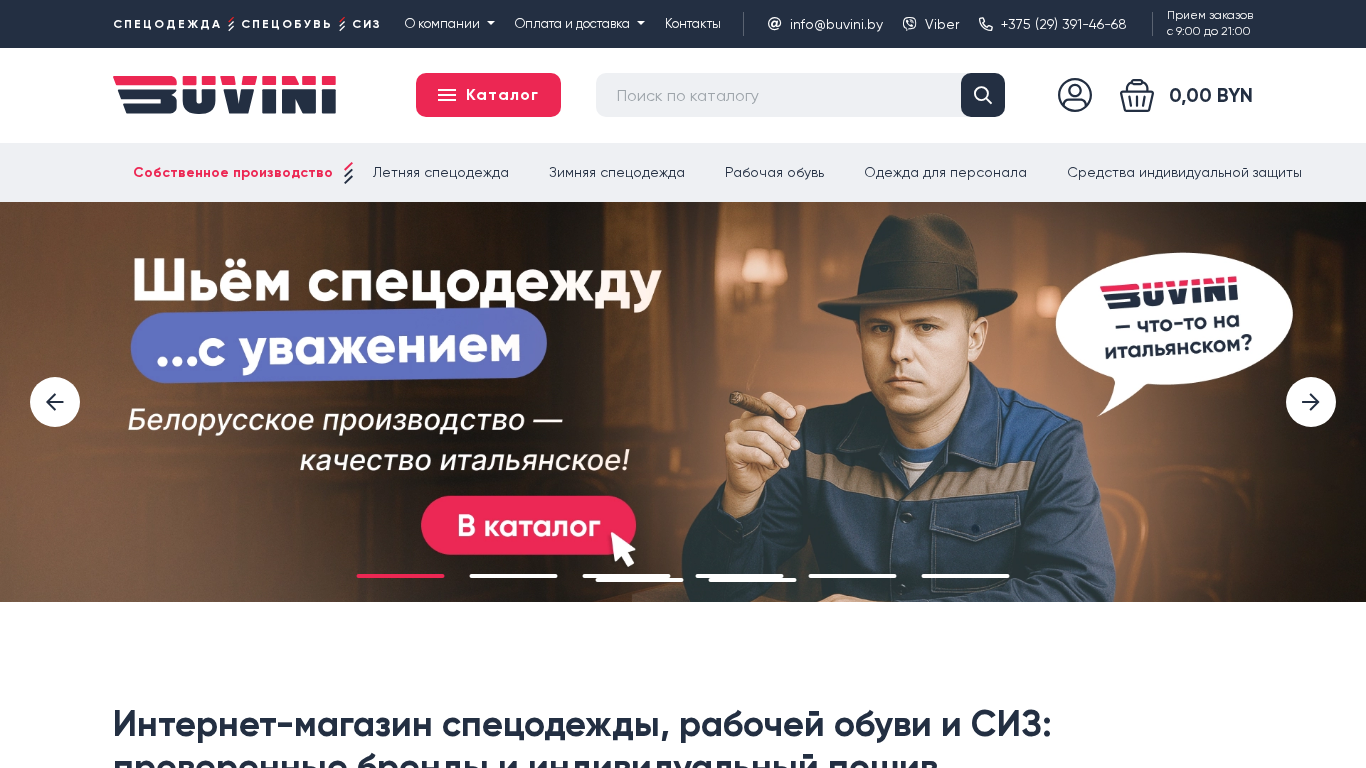This screenshot has width=1366, height=768.
Task: Expand the Оплата и доставка dropdown
Action: 579,23
